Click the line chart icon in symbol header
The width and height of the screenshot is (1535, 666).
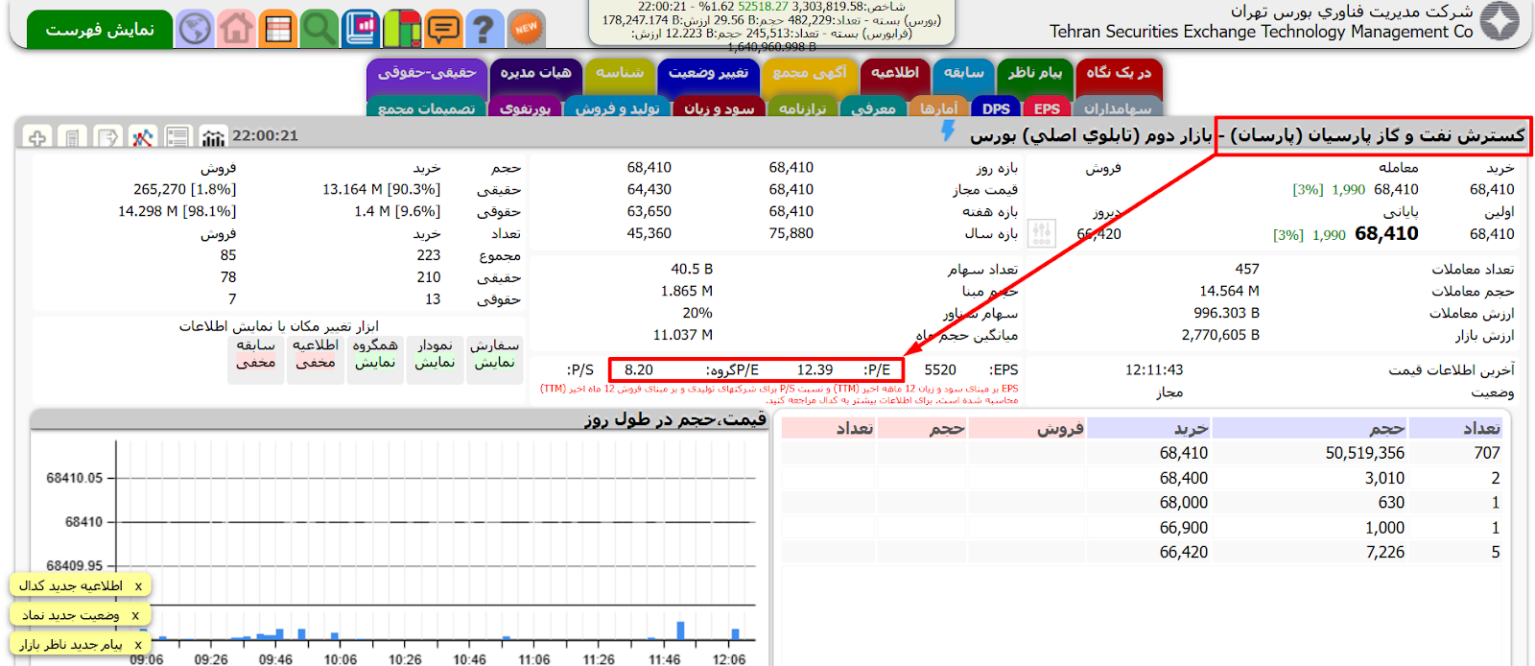point(143,137)
